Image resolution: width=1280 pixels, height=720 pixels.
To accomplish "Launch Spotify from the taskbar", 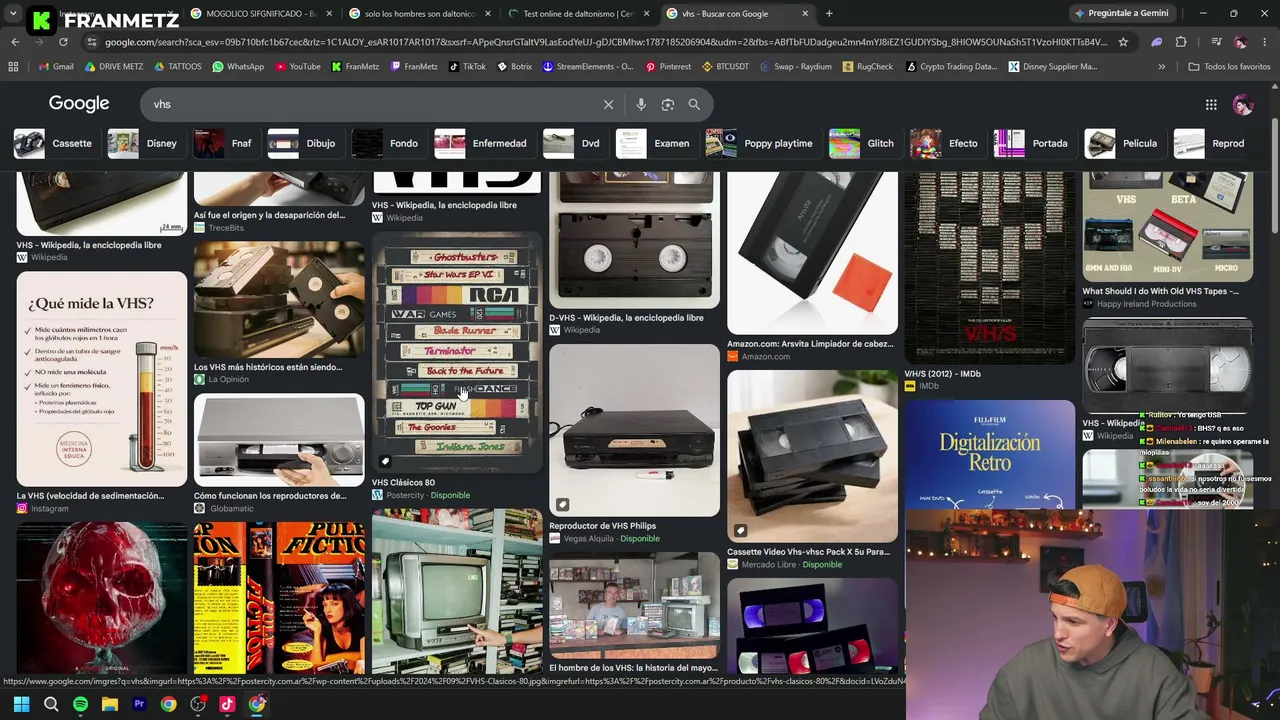I will point(80,704).
